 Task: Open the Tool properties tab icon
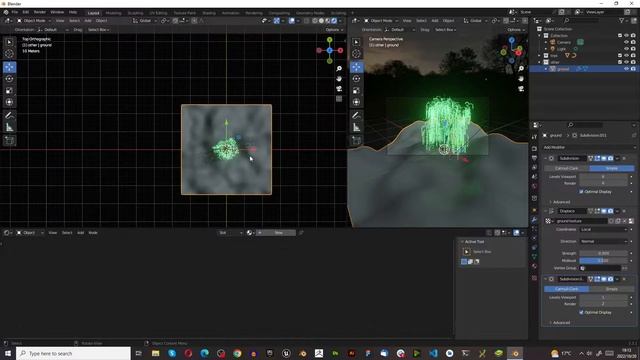point(534,137)
